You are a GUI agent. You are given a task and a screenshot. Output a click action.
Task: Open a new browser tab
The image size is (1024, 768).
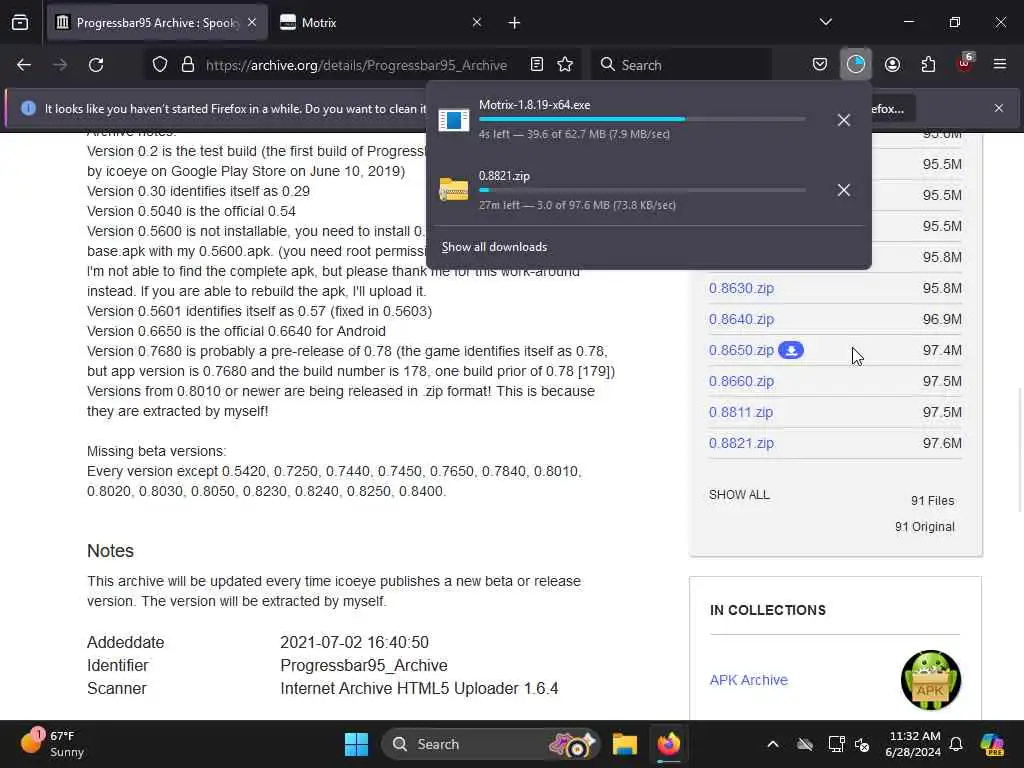[x=514, y=23]
